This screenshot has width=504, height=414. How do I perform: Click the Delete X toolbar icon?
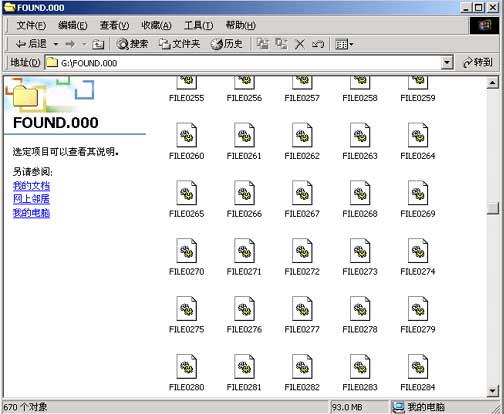300,44
